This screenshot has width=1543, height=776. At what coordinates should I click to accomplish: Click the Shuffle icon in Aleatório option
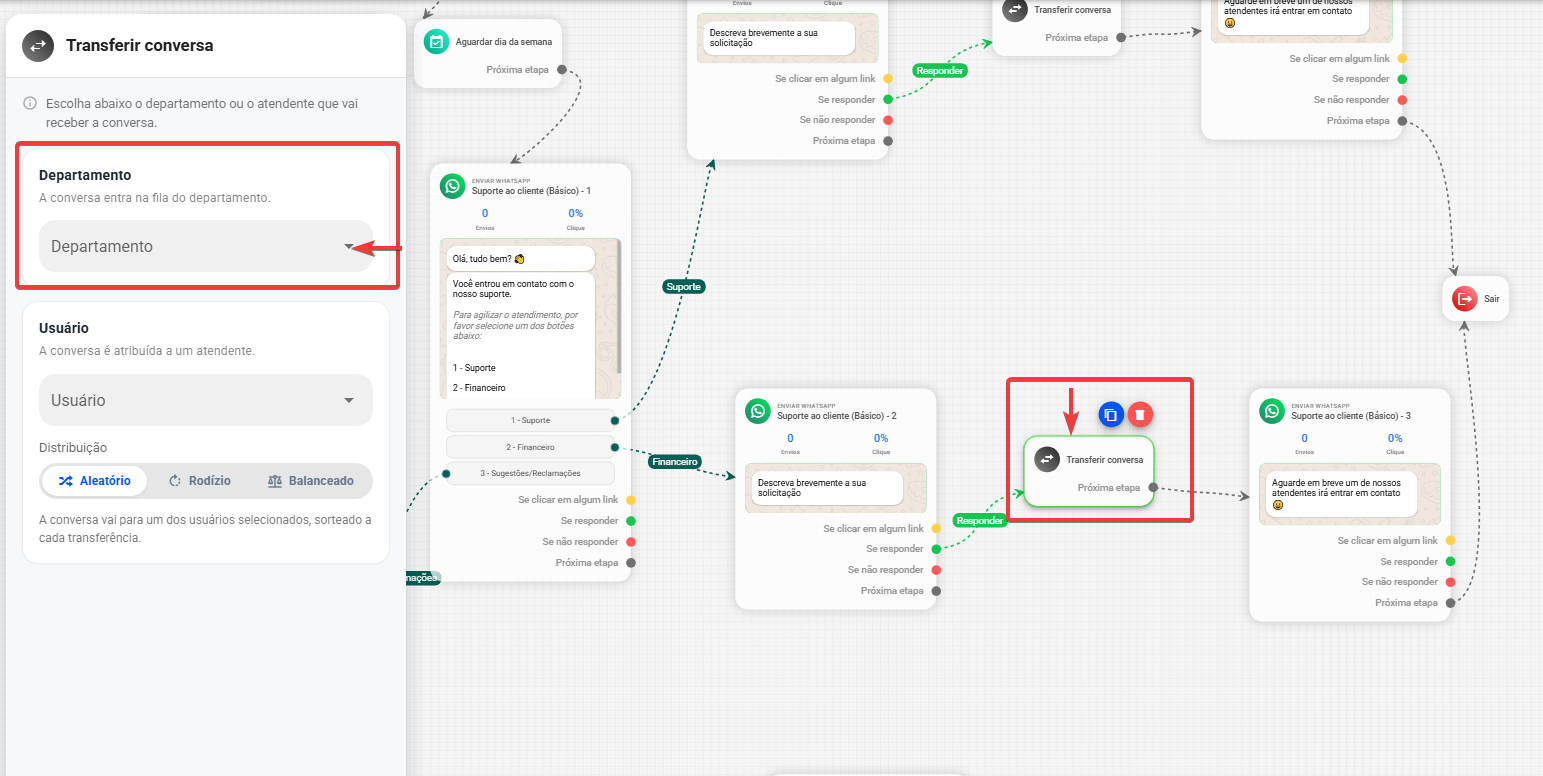click(65, 481)
